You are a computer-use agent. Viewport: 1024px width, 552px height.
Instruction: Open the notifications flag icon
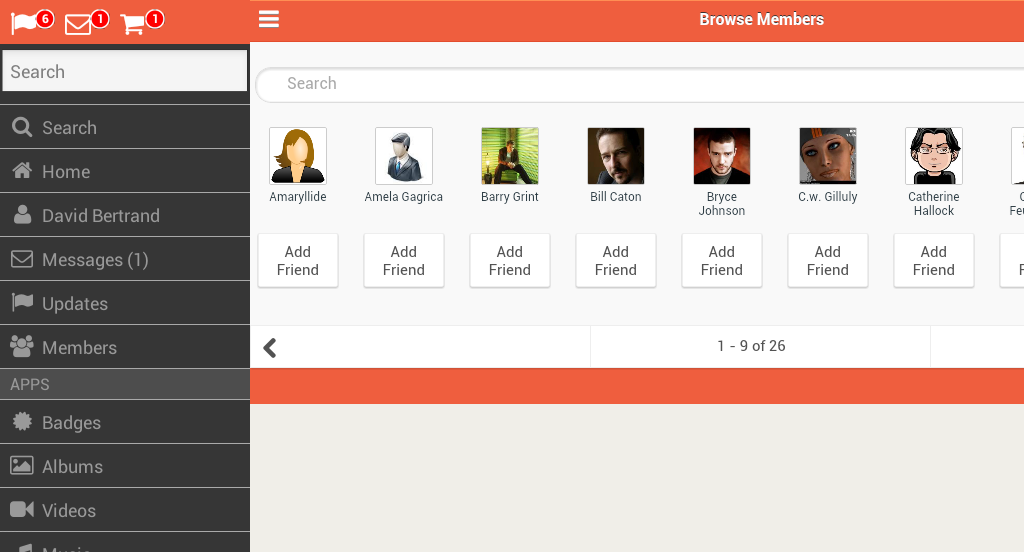(25, 23)
